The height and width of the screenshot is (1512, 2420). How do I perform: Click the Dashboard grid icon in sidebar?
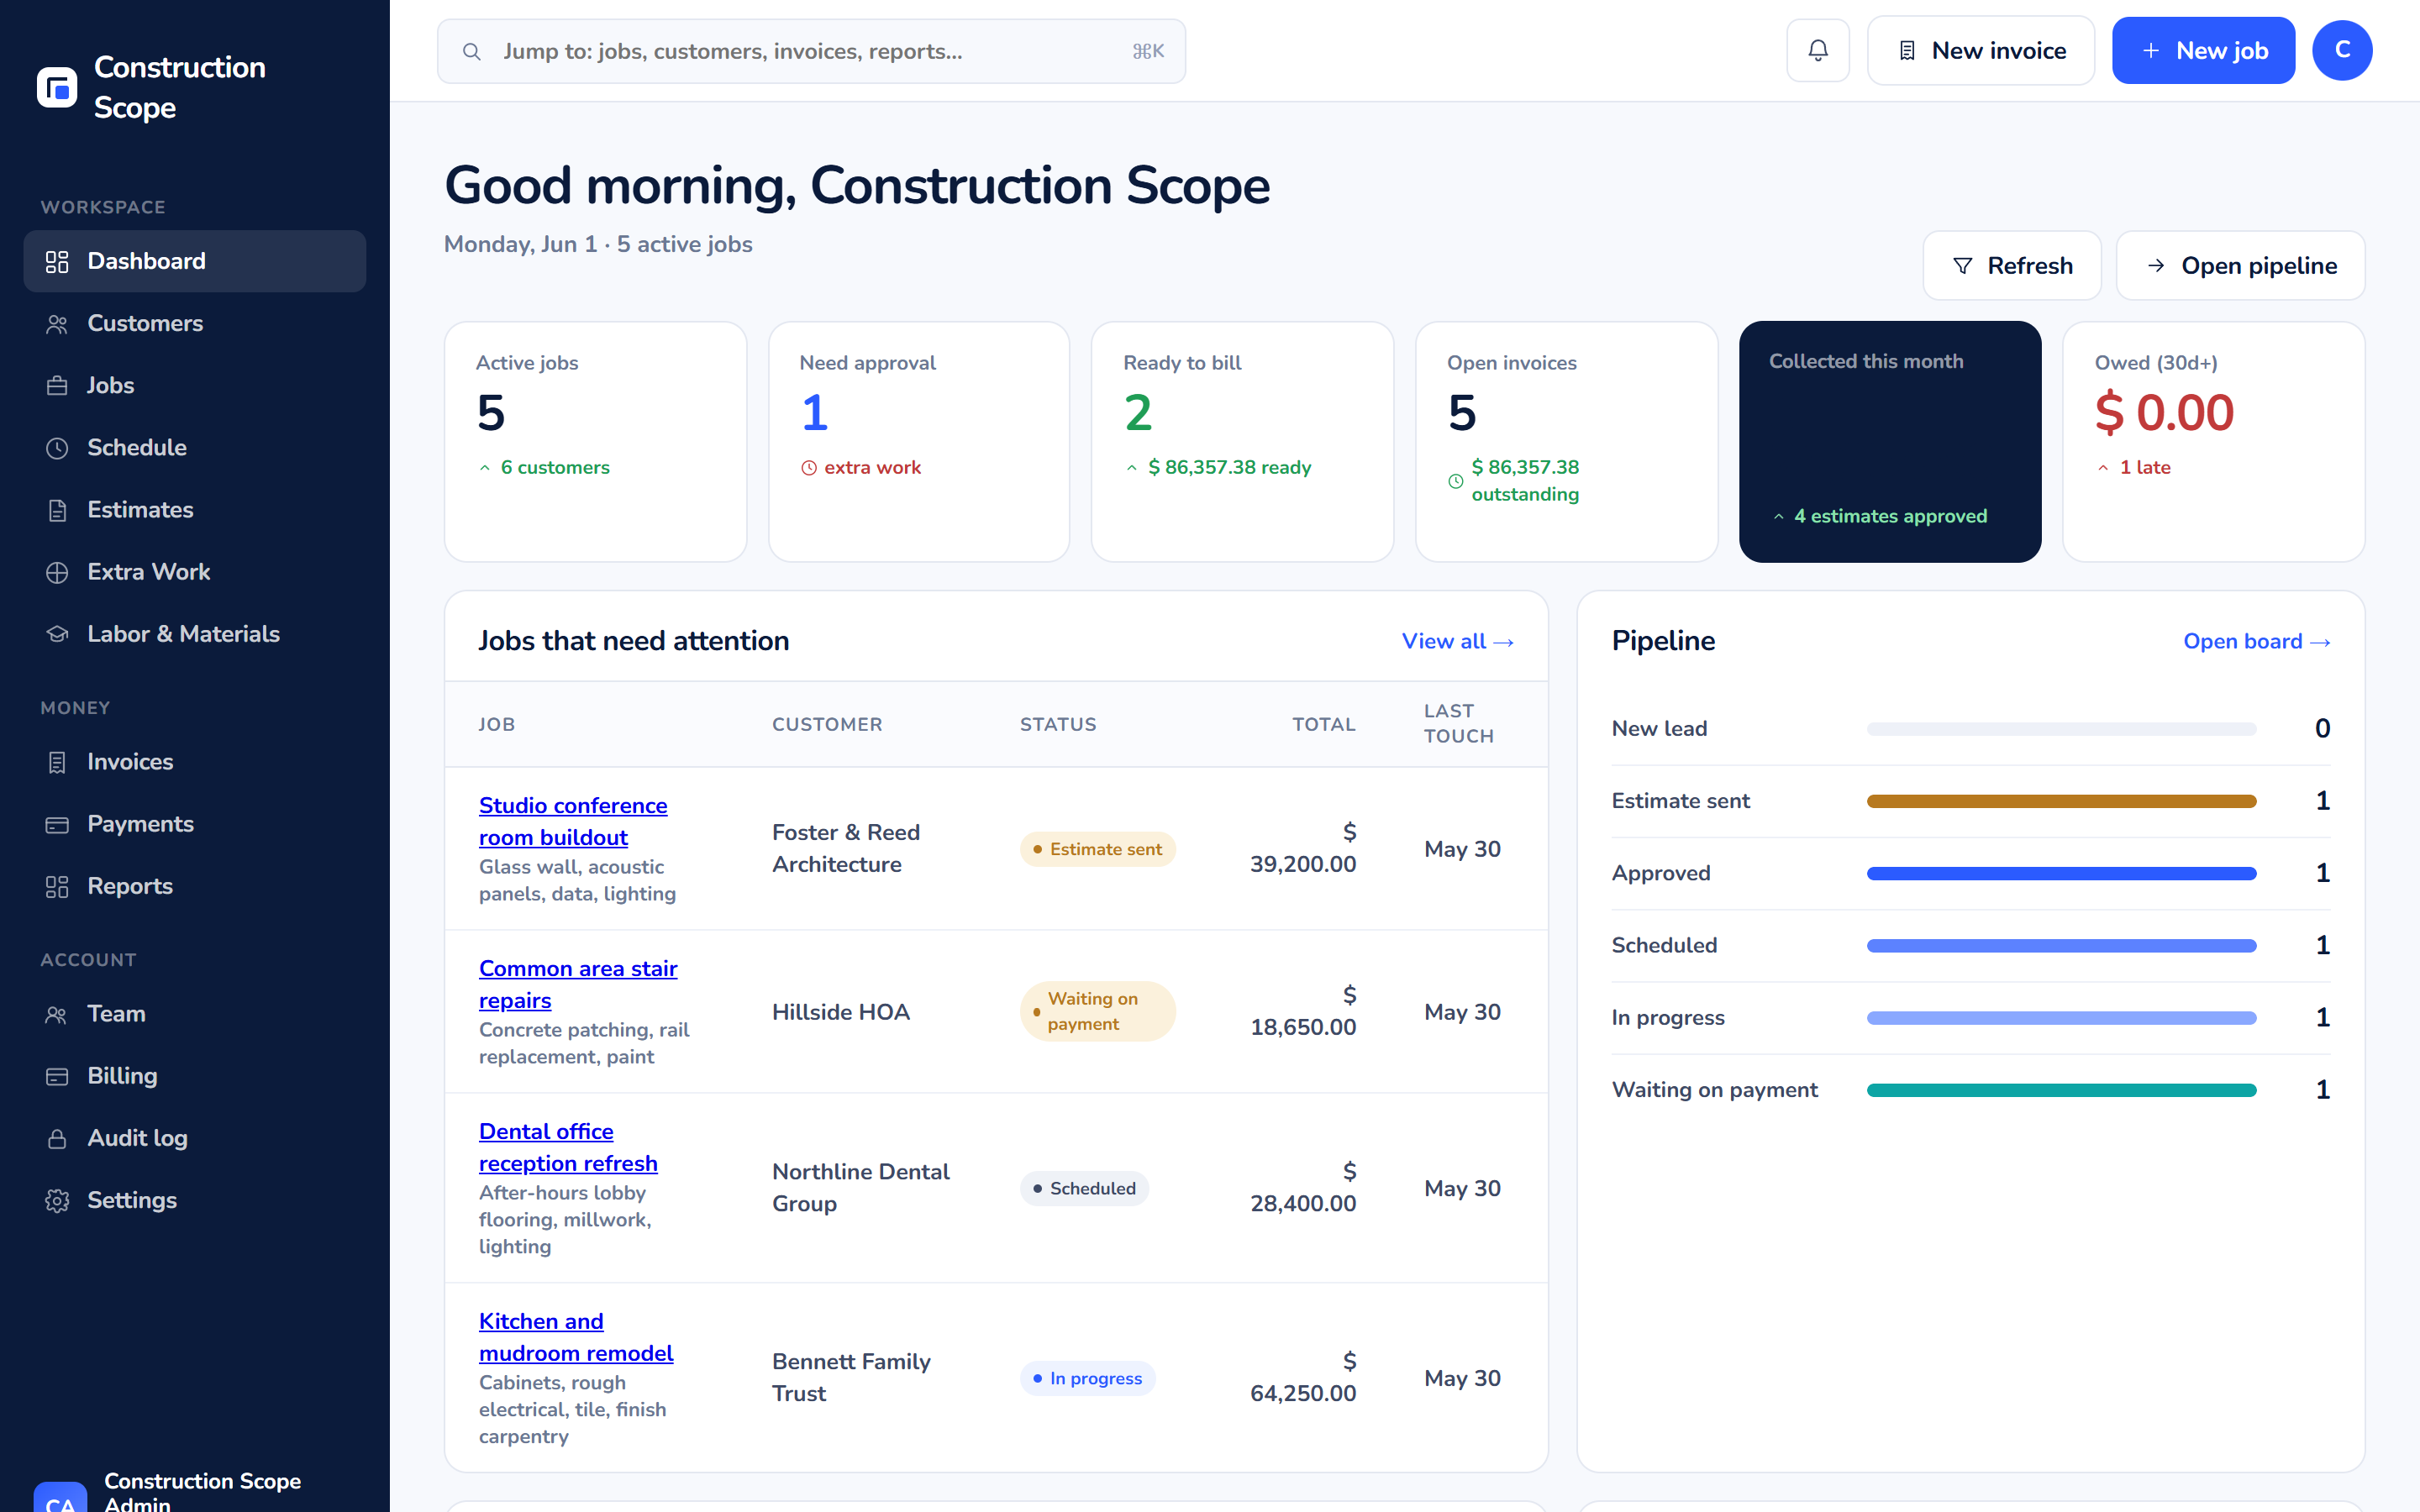[57, 262]
